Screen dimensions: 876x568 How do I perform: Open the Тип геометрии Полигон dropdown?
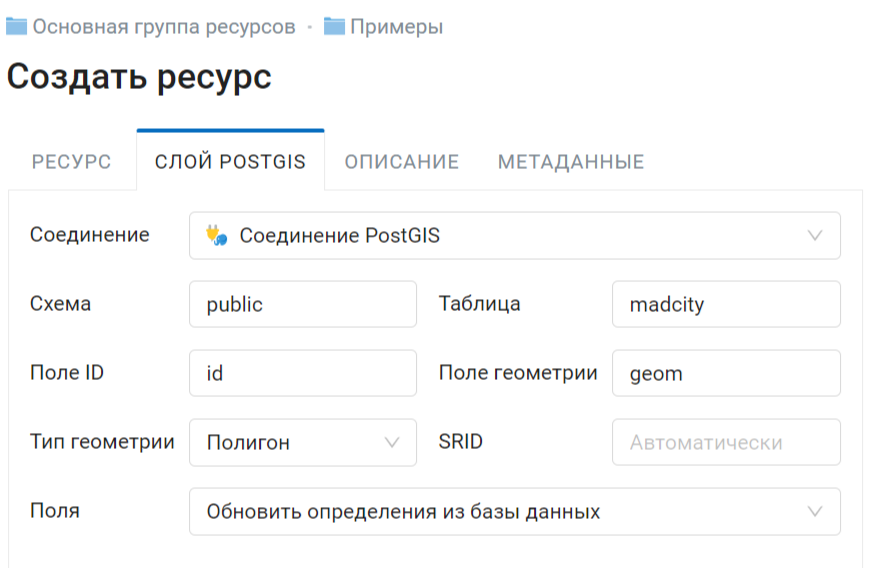pos(303,442)
